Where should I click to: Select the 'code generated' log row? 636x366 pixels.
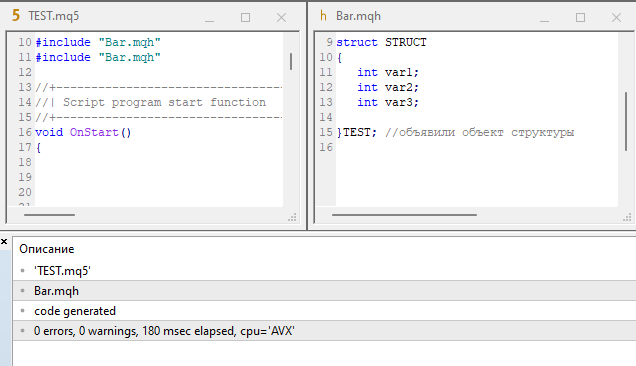[324, 311]
